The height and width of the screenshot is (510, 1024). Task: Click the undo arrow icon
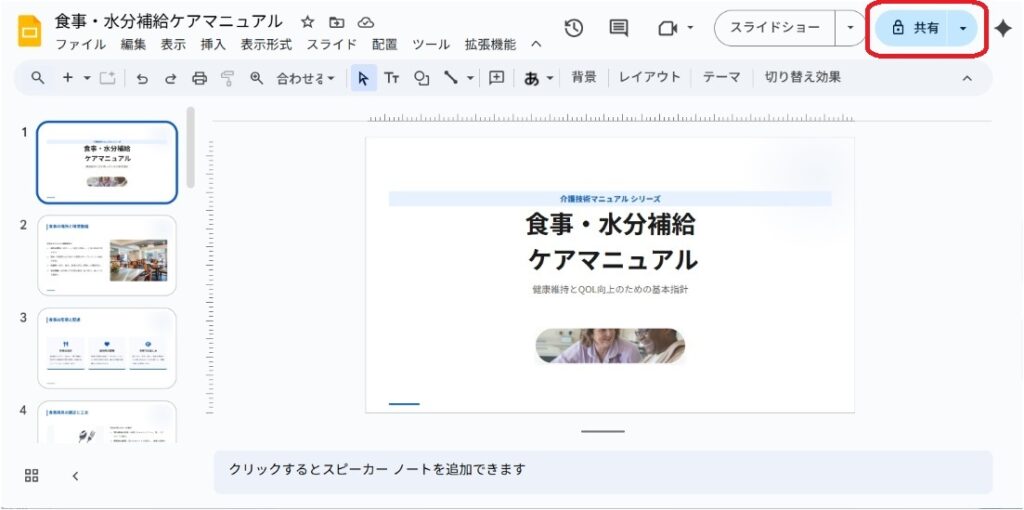click(x=142, y=78)
